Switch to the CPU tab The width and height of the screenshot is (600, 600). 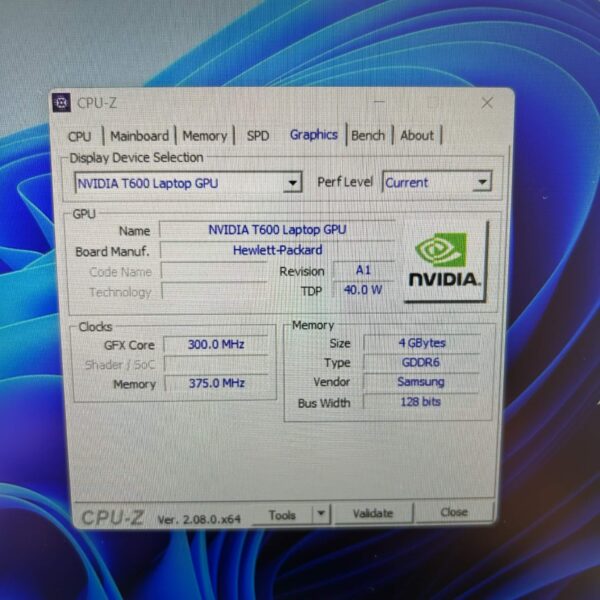pyautogui.click(x=80, y=137)
